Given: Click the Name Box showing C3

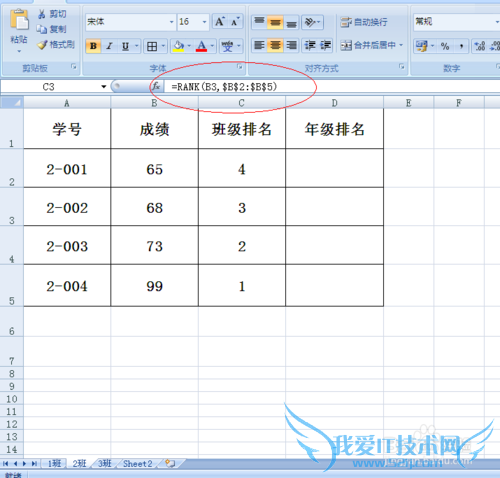Looking at the screenshot, I should tap(49, 87).
